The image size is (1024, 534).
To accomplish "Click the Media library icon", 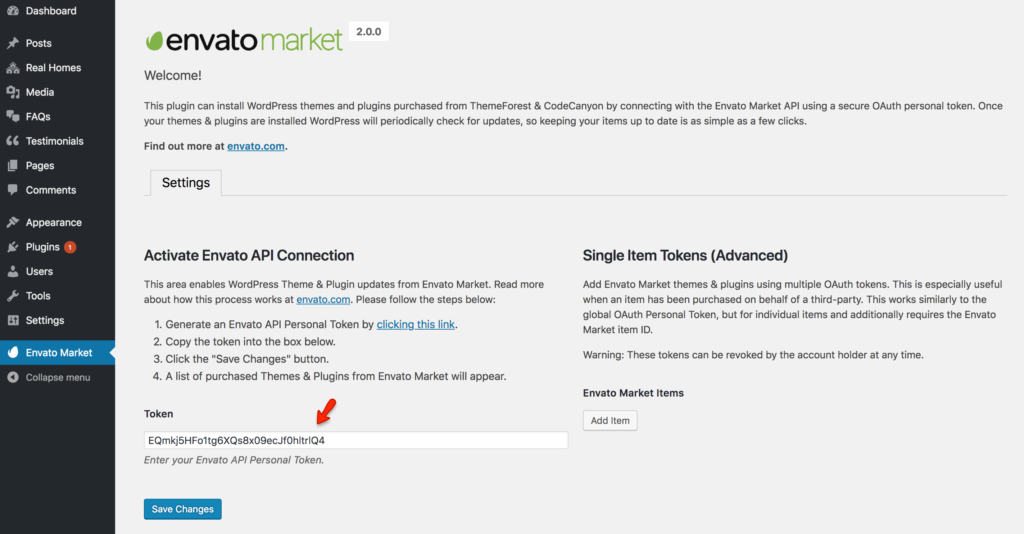I will pyautogui.click(x=12, y=92).
